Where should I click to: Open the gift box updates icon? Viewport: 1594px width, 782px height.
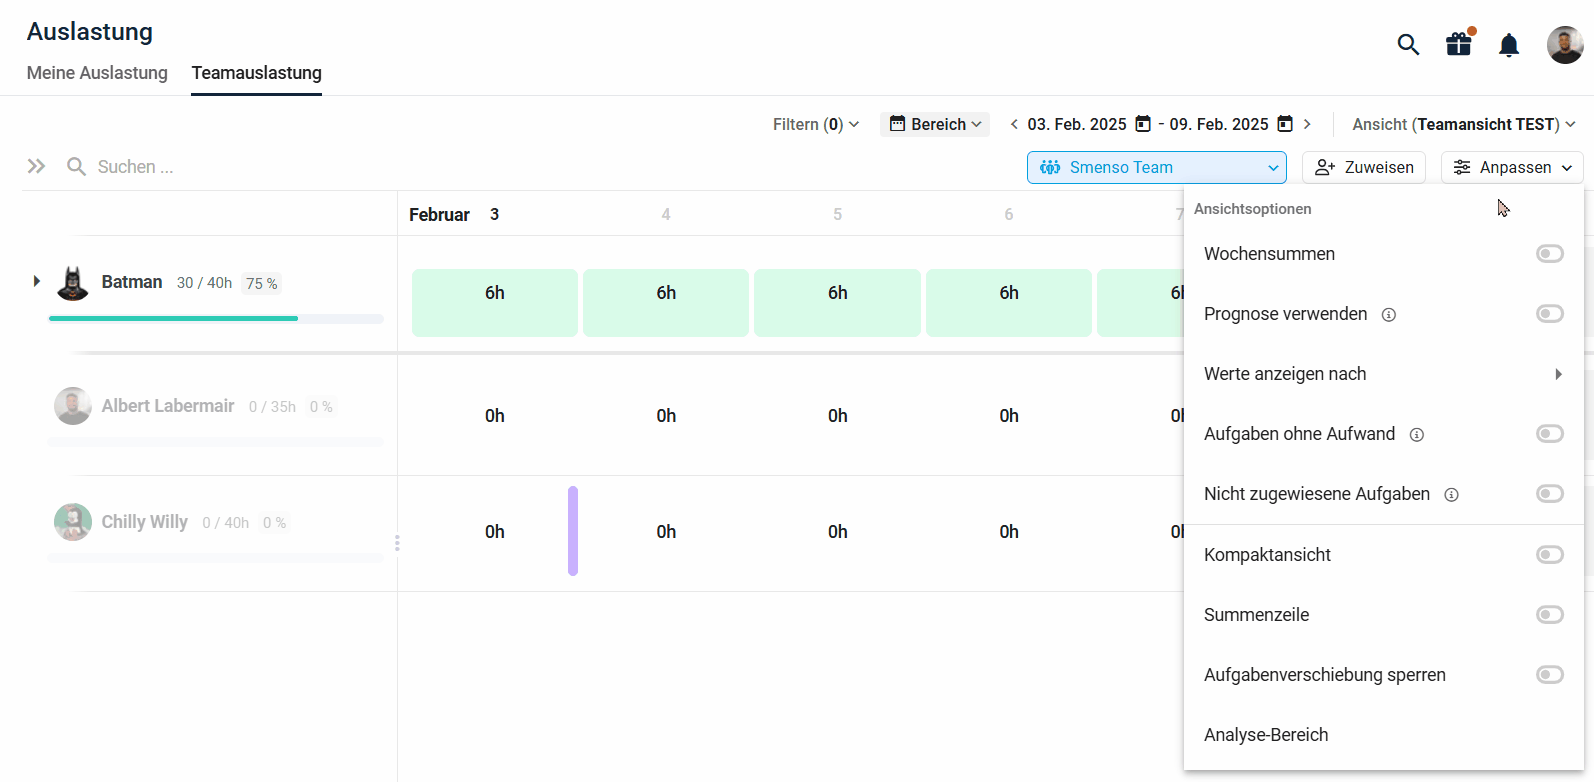[1459, 45]
